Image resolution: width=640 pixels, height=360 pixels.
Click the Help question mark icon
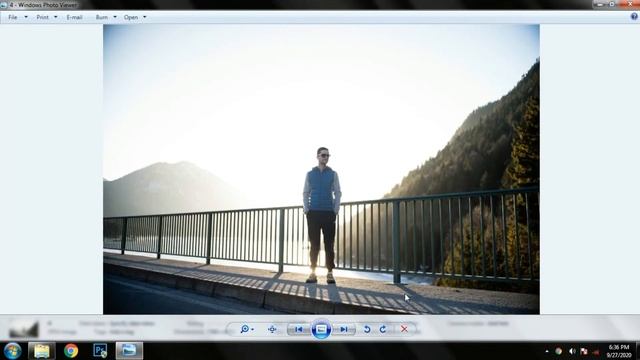(634, 17)
